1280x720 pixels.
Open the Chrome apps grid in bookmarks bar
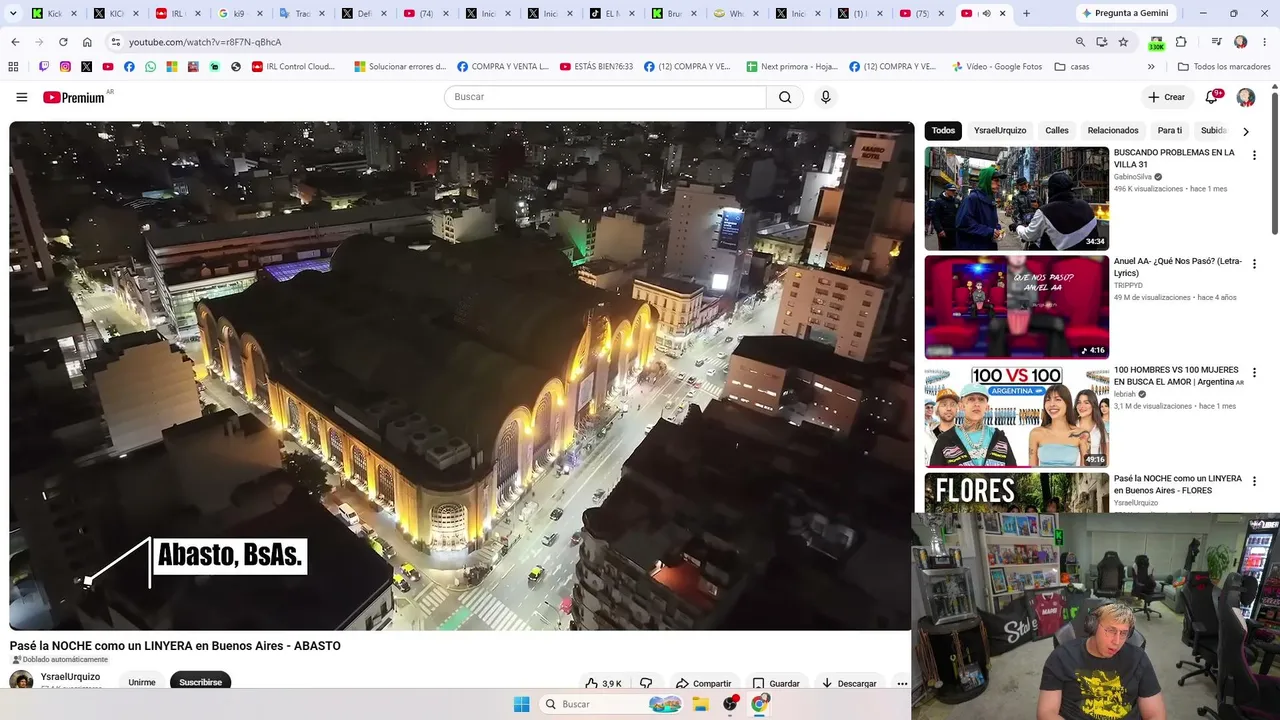13,67
